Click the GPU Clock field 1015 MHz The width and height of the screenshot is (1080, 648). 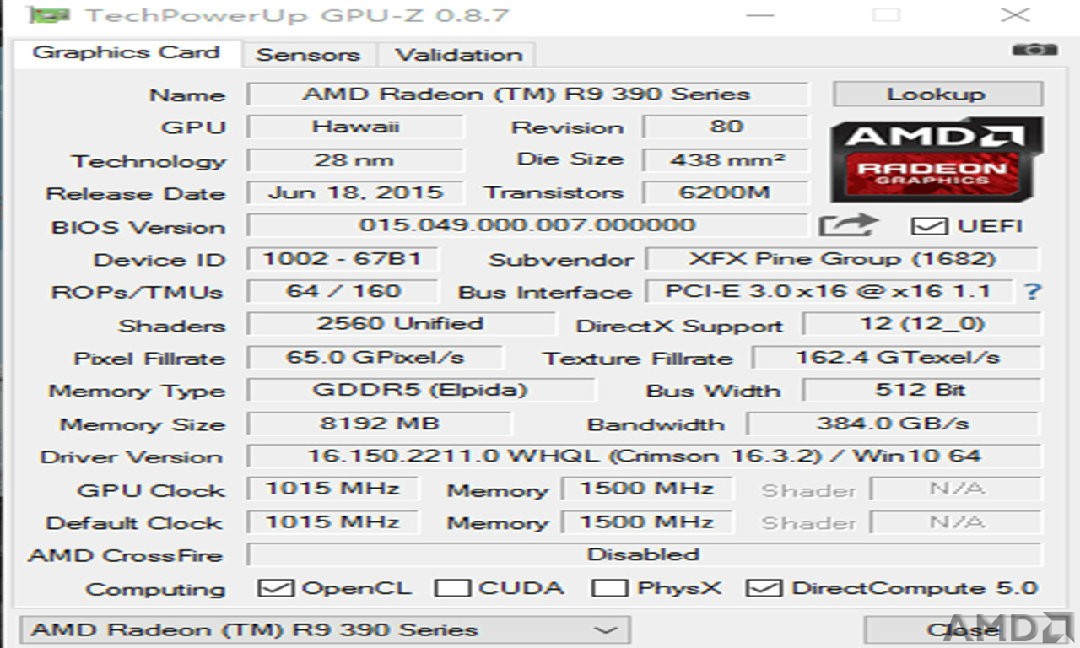tap(333, 489)
